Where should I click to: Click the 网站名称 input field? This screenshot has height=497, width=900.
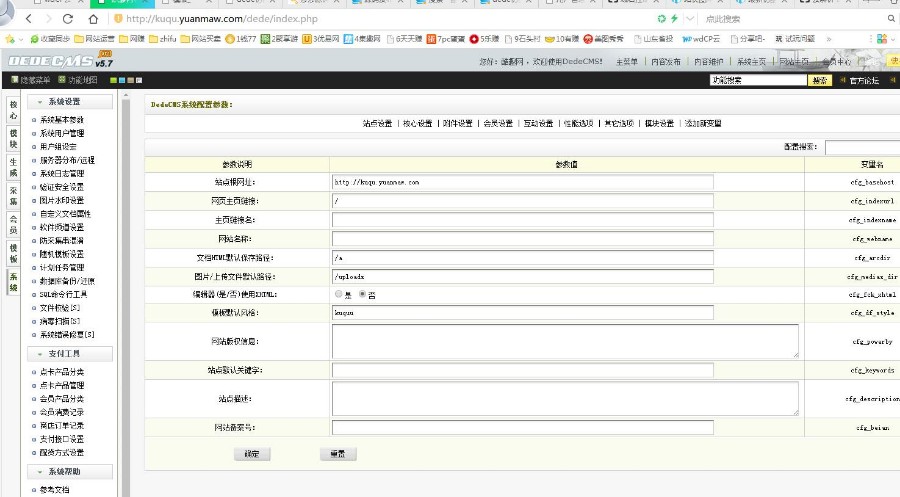click(522, 239)
